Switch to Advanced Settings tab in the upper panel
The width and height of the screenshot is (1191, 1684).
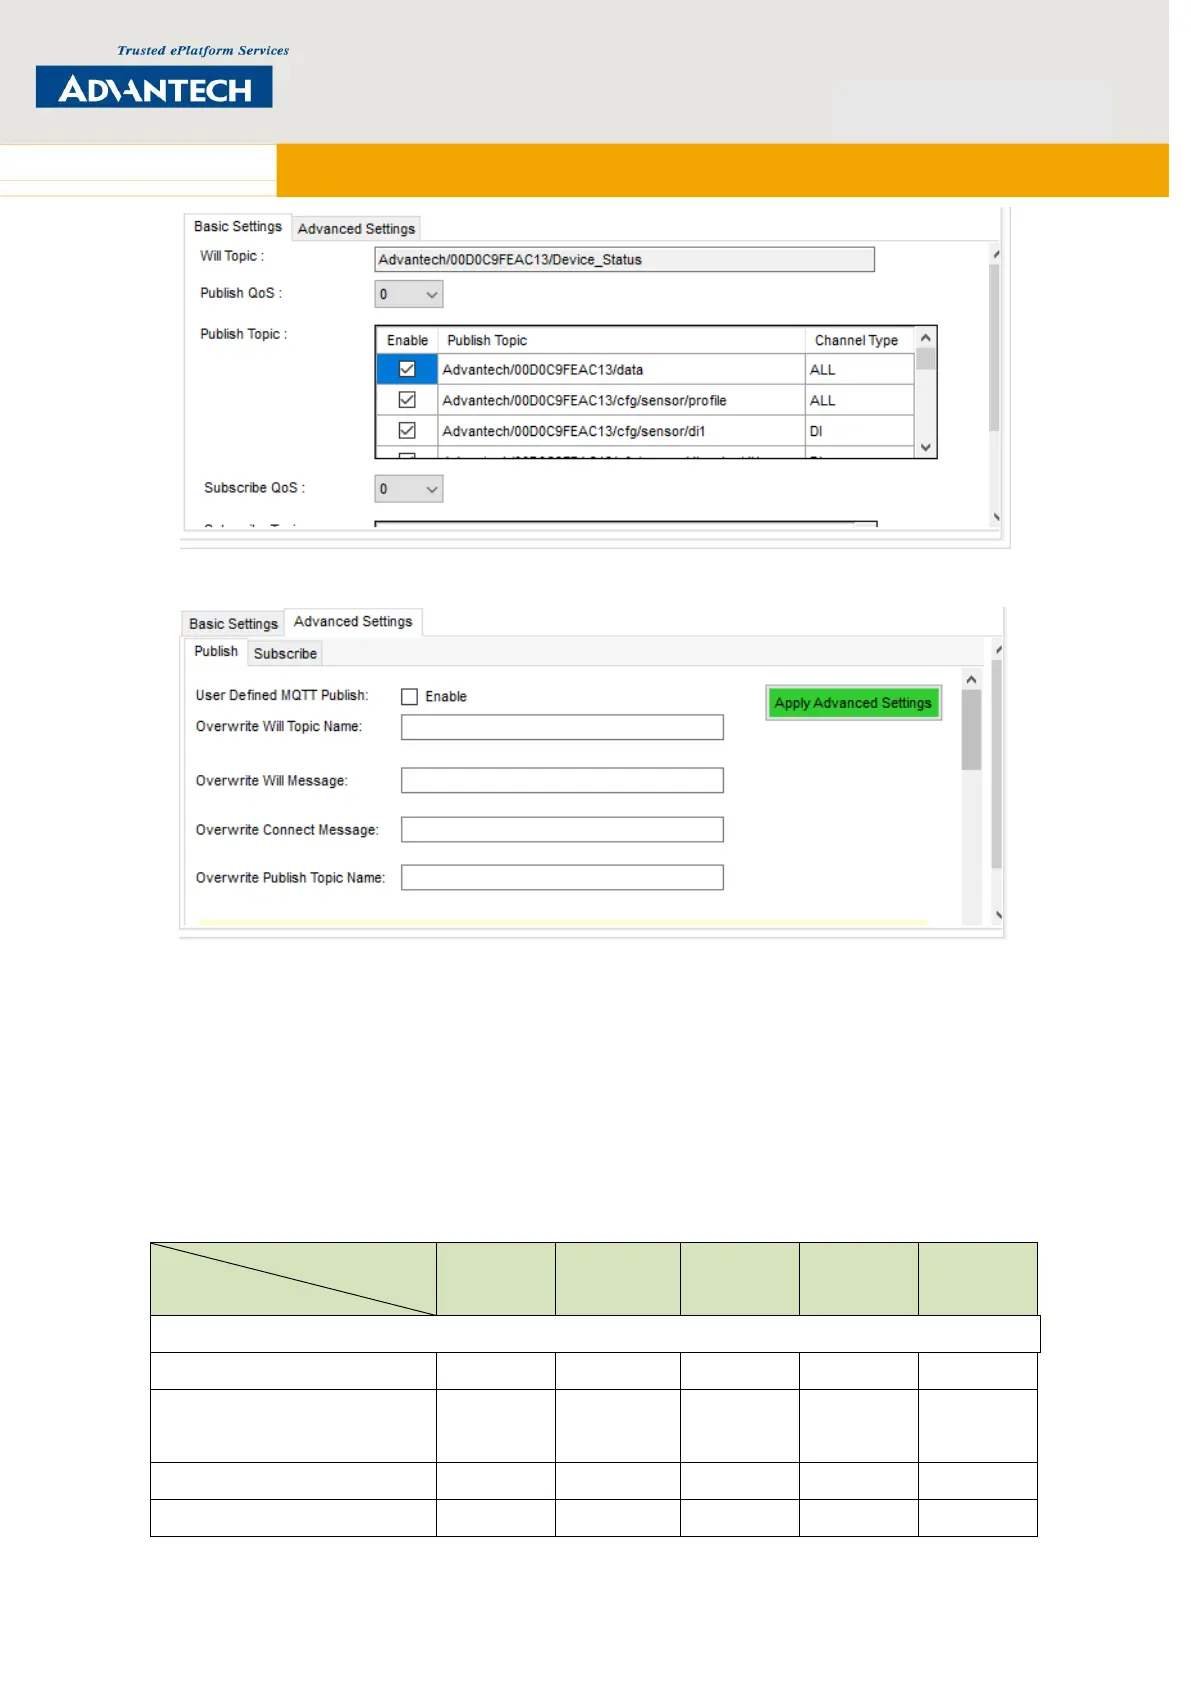tap(356, 229)
